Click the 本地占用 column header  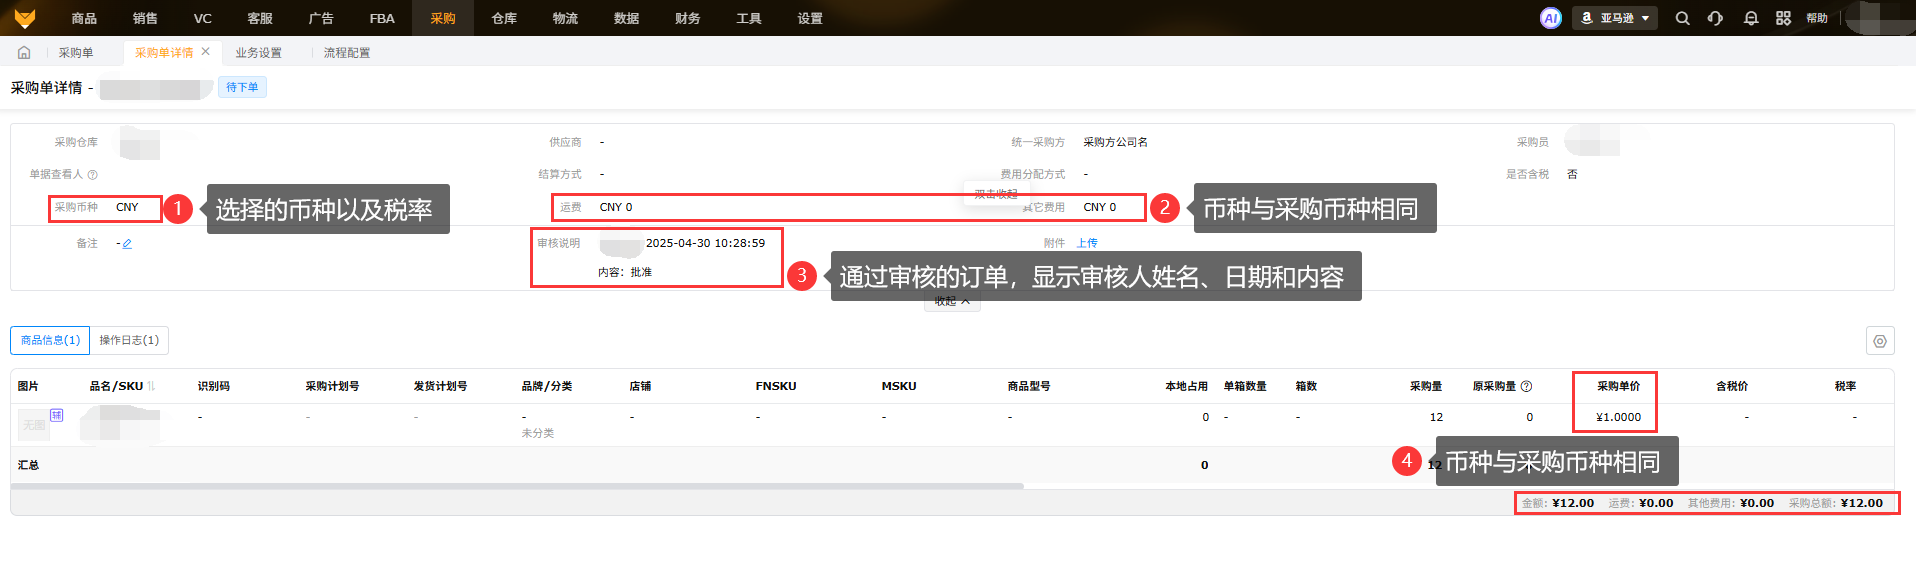pyautogui.click(x=1186, y=386)
